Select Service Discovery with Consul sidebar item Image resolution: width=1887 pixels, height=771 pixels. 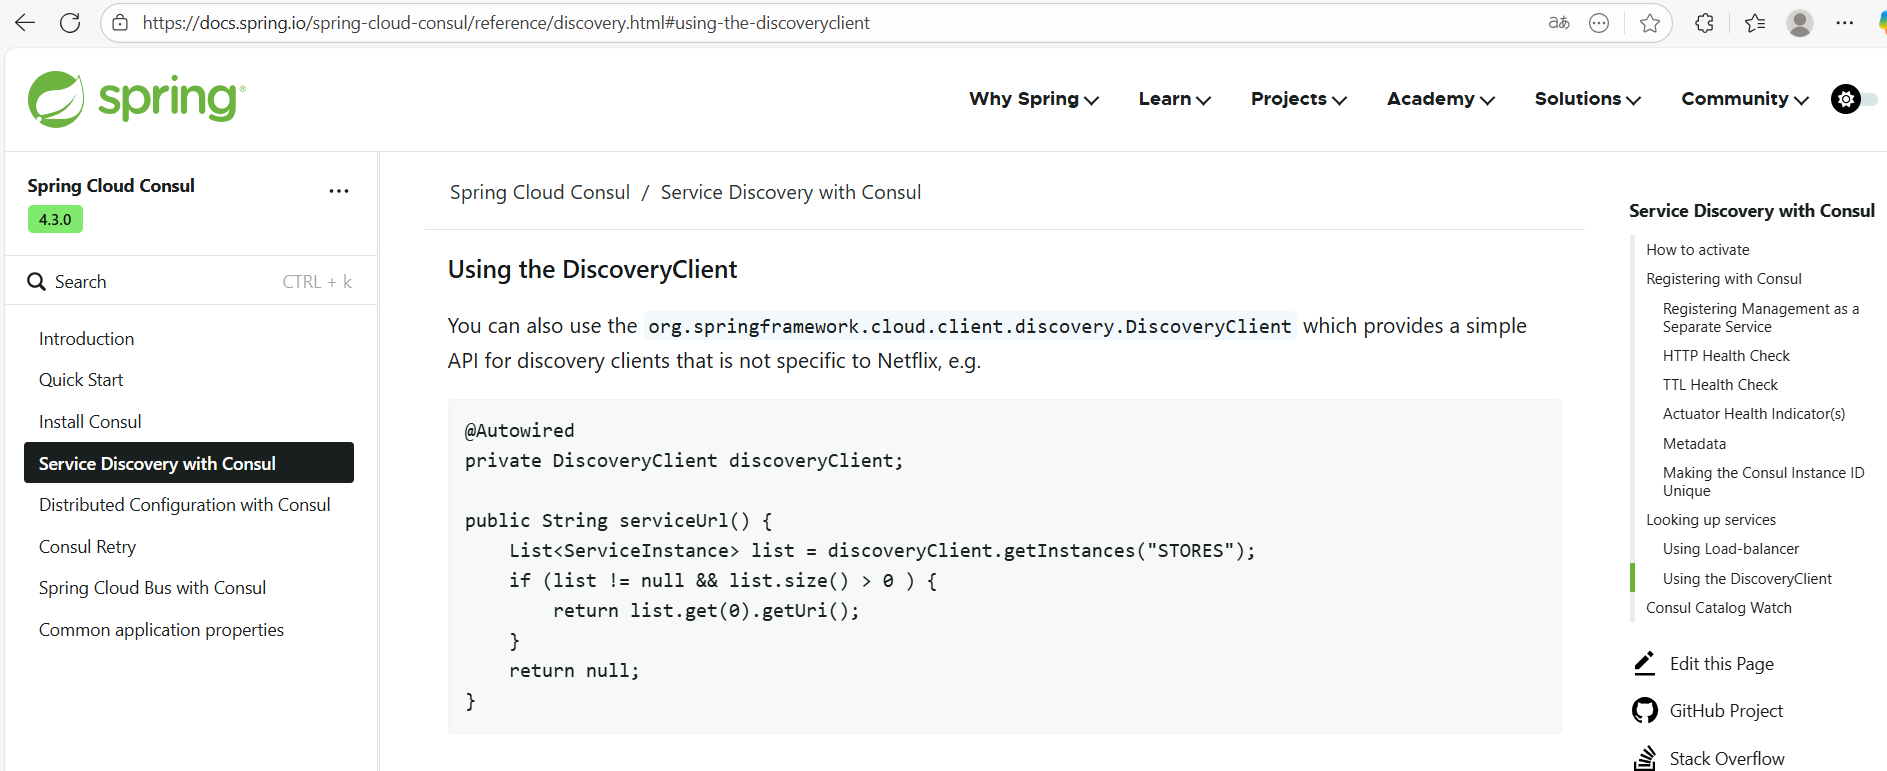pyautogui.click(x=189, y=463)
